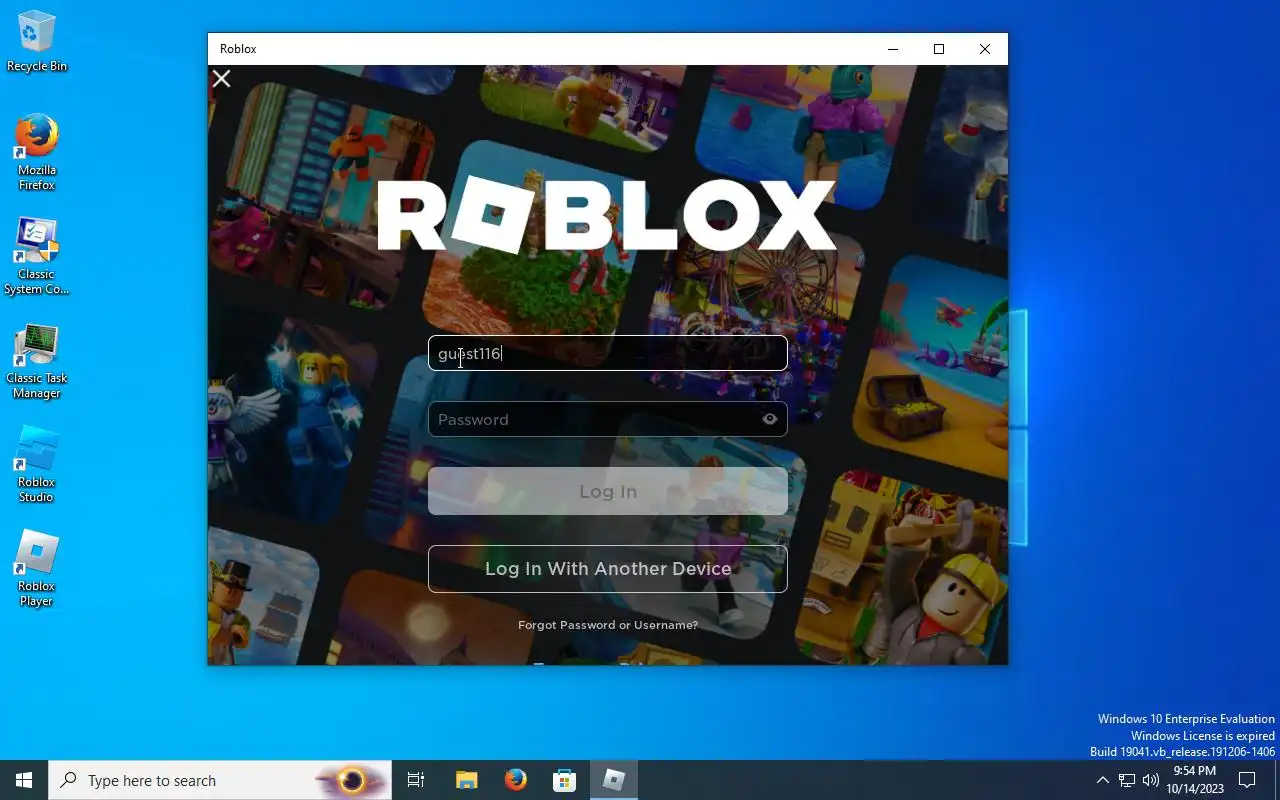This screenshot has width=1280, height=800.
Task: Close the Roblox login overlay with the X
Action: point(221,78)
